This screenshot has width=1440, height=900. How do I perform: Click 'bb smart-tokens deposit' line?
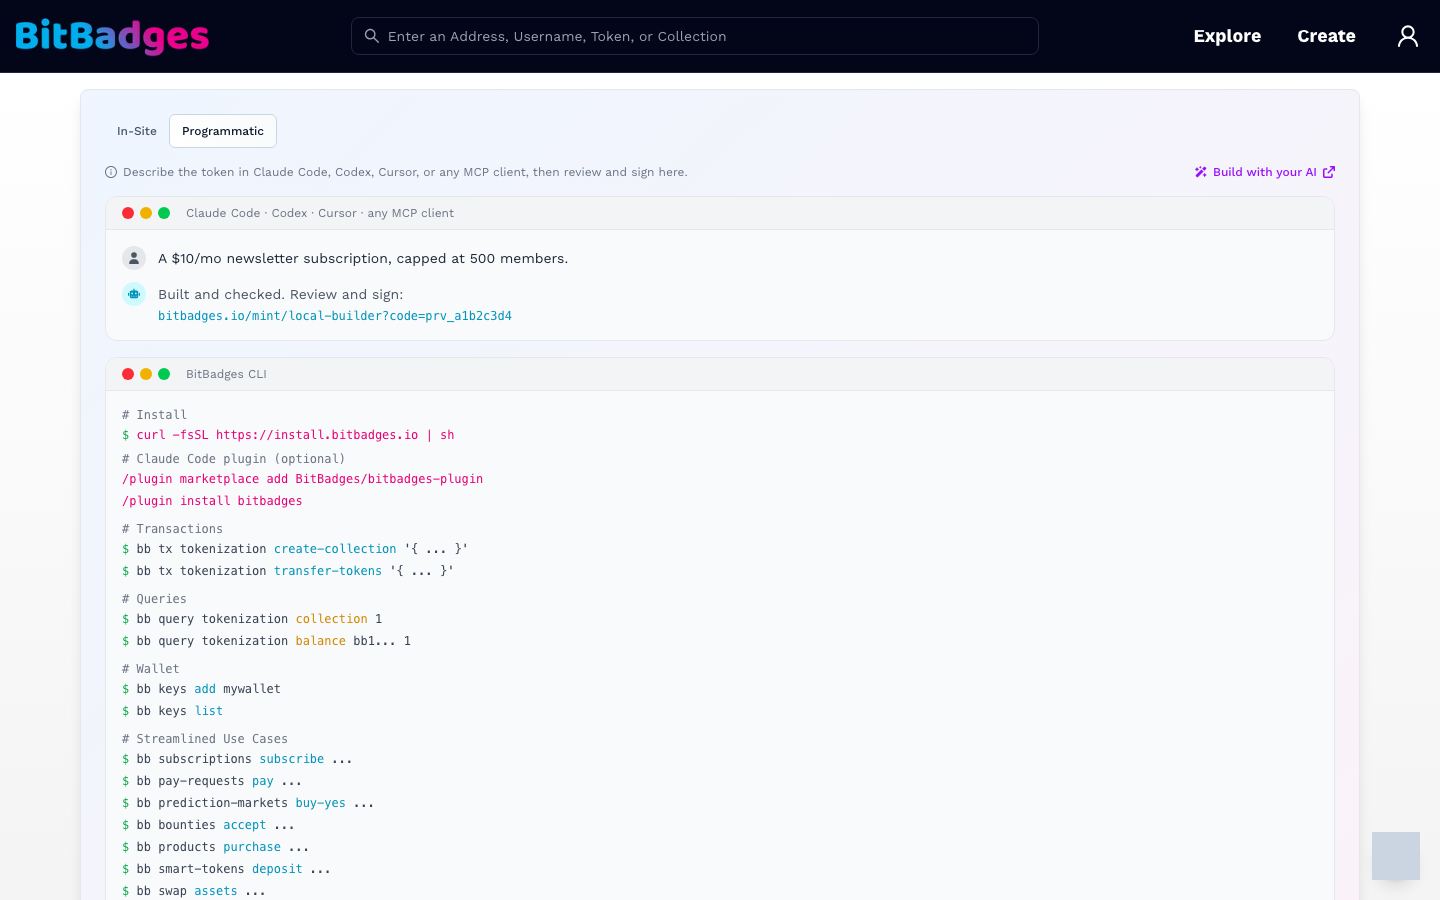pos(226,869)
